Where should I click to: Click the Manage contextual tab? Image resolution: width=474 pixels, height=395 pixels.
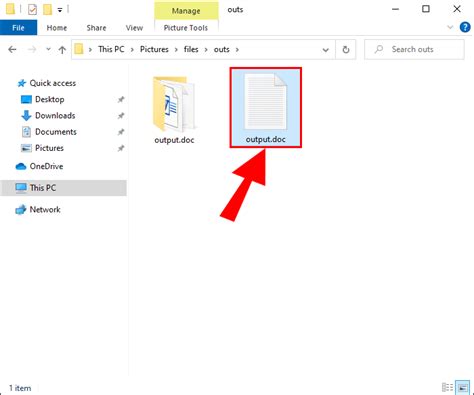[186, 11]
